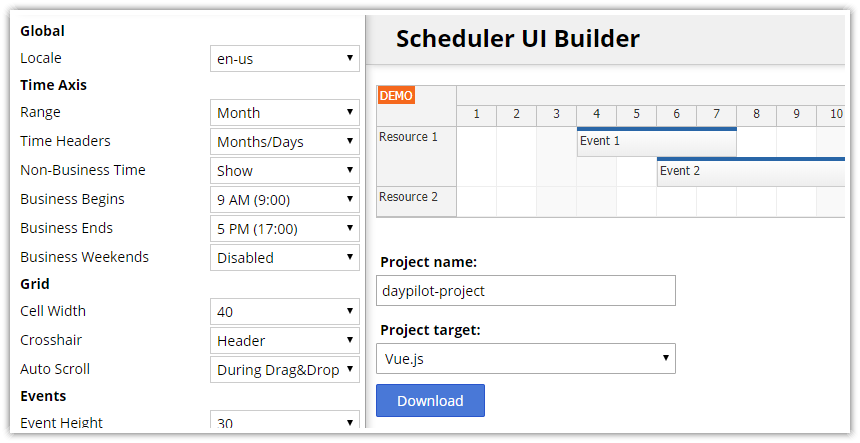Select the Project target dropdown showing Vue.js

pyautogui.click(x=525, y=359)
